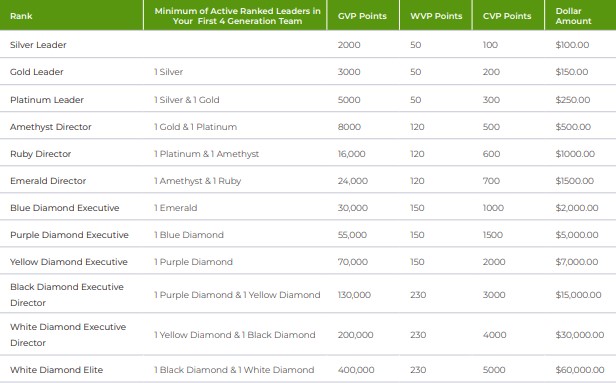Click the WVP Points column header
The image size is (616, 383).
pyautogui.click(x=436, y=16)
